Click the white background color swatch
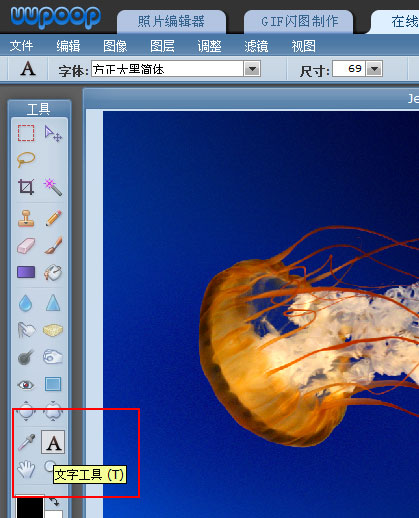Screen dimensions: 419x518 coord(54,514)
